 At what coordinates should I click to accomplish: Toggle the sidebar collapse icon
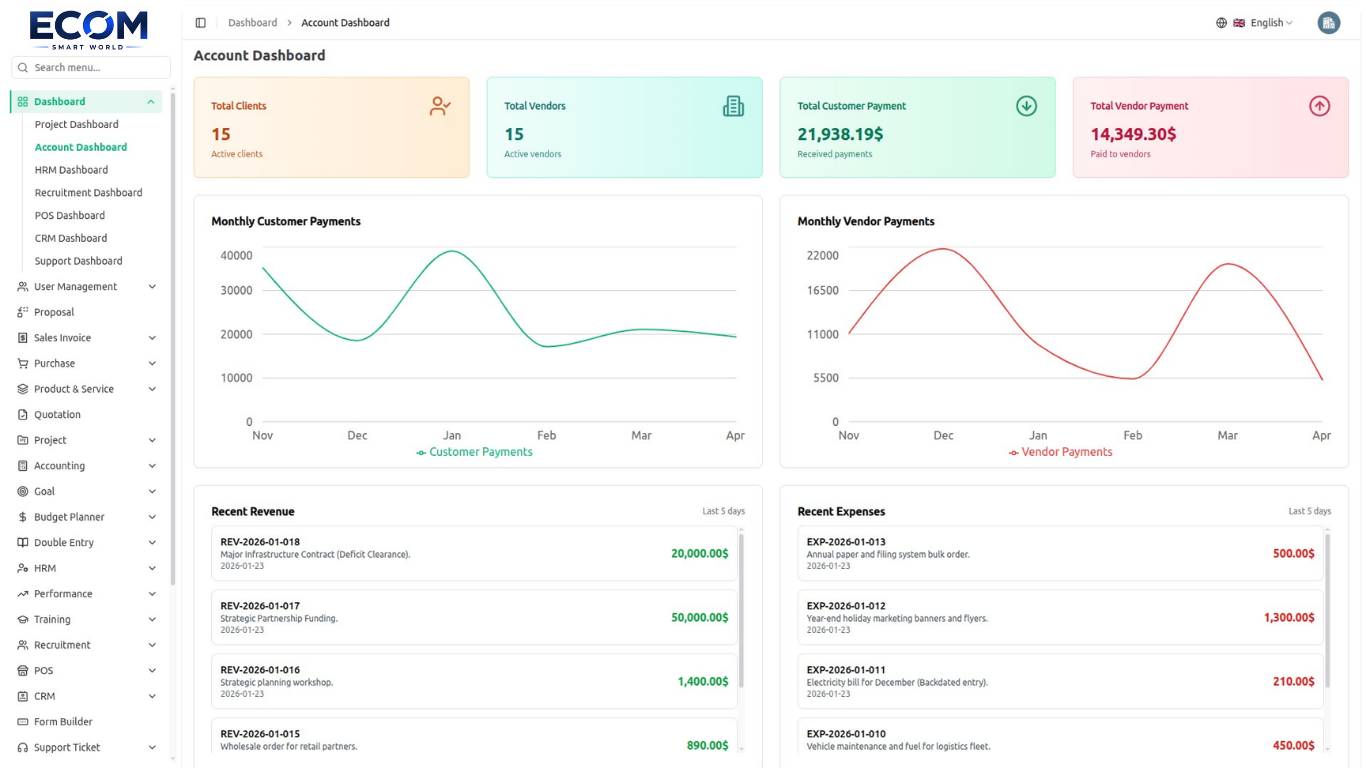tap(201, 23)
